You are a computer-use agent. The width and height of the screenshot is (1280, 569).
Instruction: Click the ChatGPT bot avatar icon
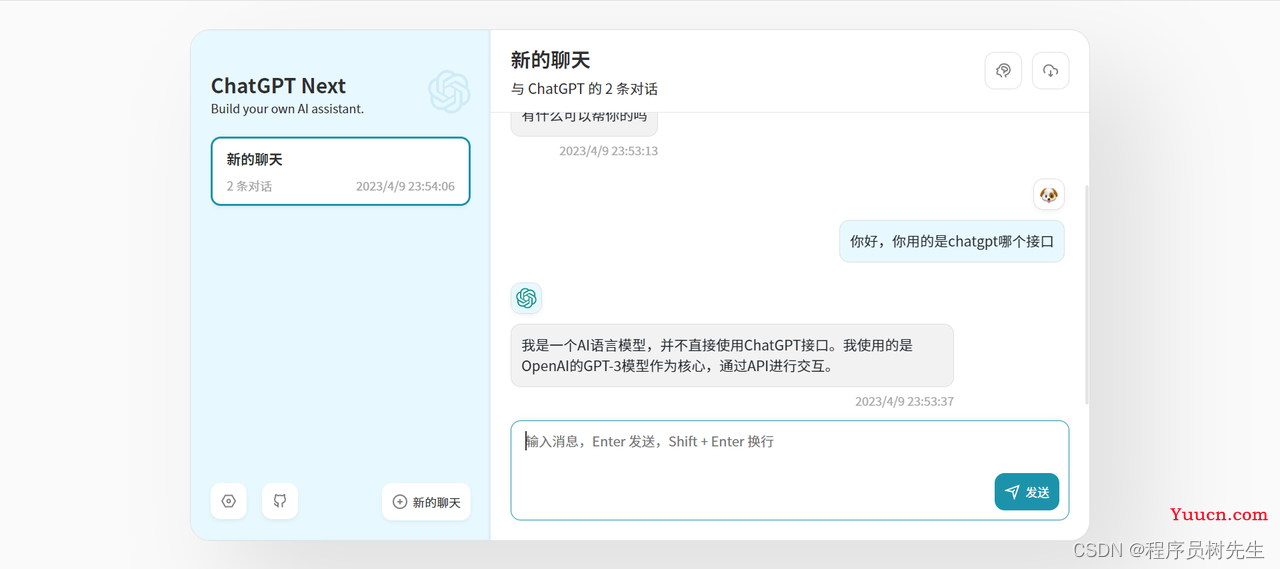click(x=526, y=298)
